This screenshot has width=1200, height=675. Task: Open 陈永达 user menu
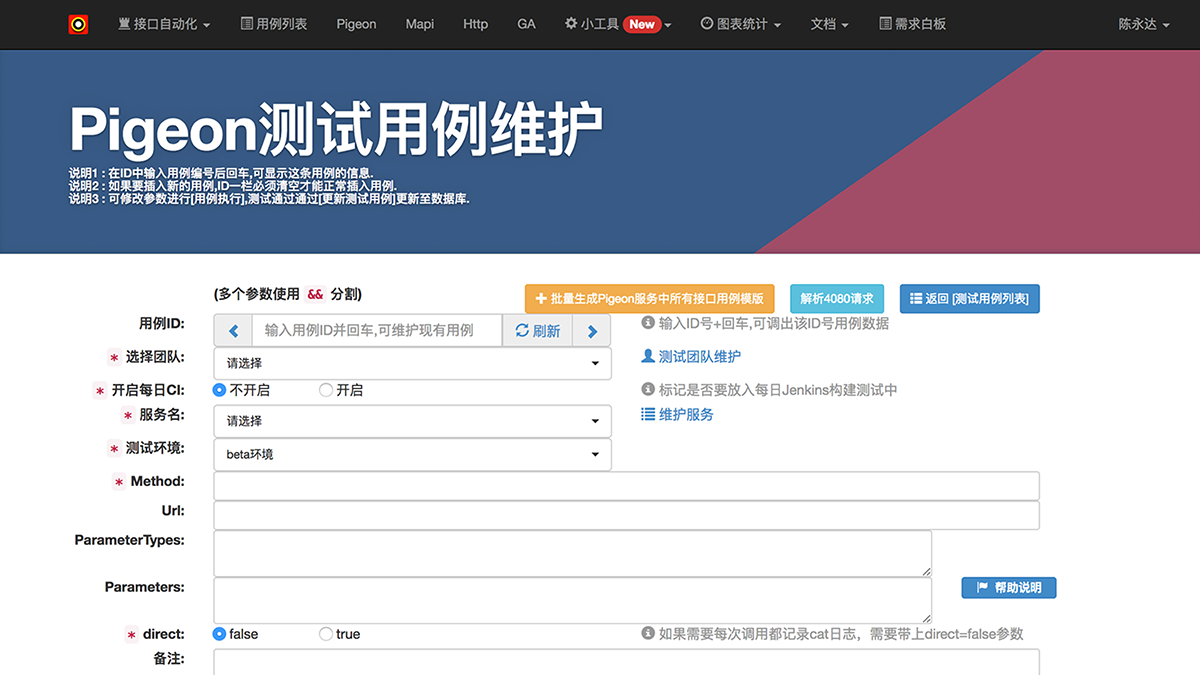(1144, 24)
